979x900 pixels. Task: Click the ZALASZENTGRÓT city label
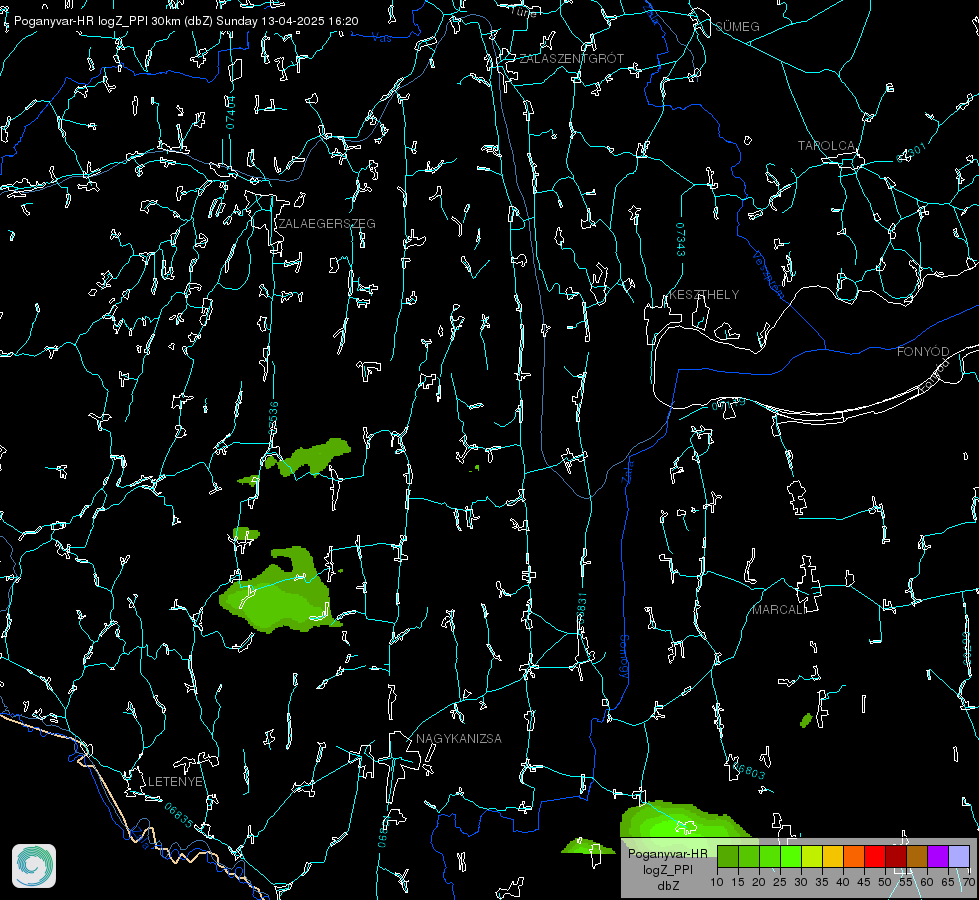571,59
